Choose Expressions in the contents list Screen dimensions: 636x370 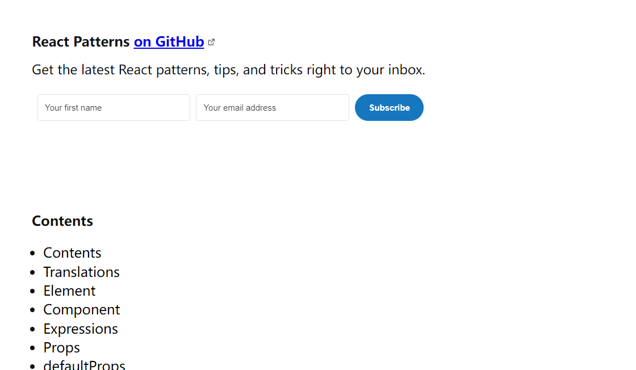81,329
